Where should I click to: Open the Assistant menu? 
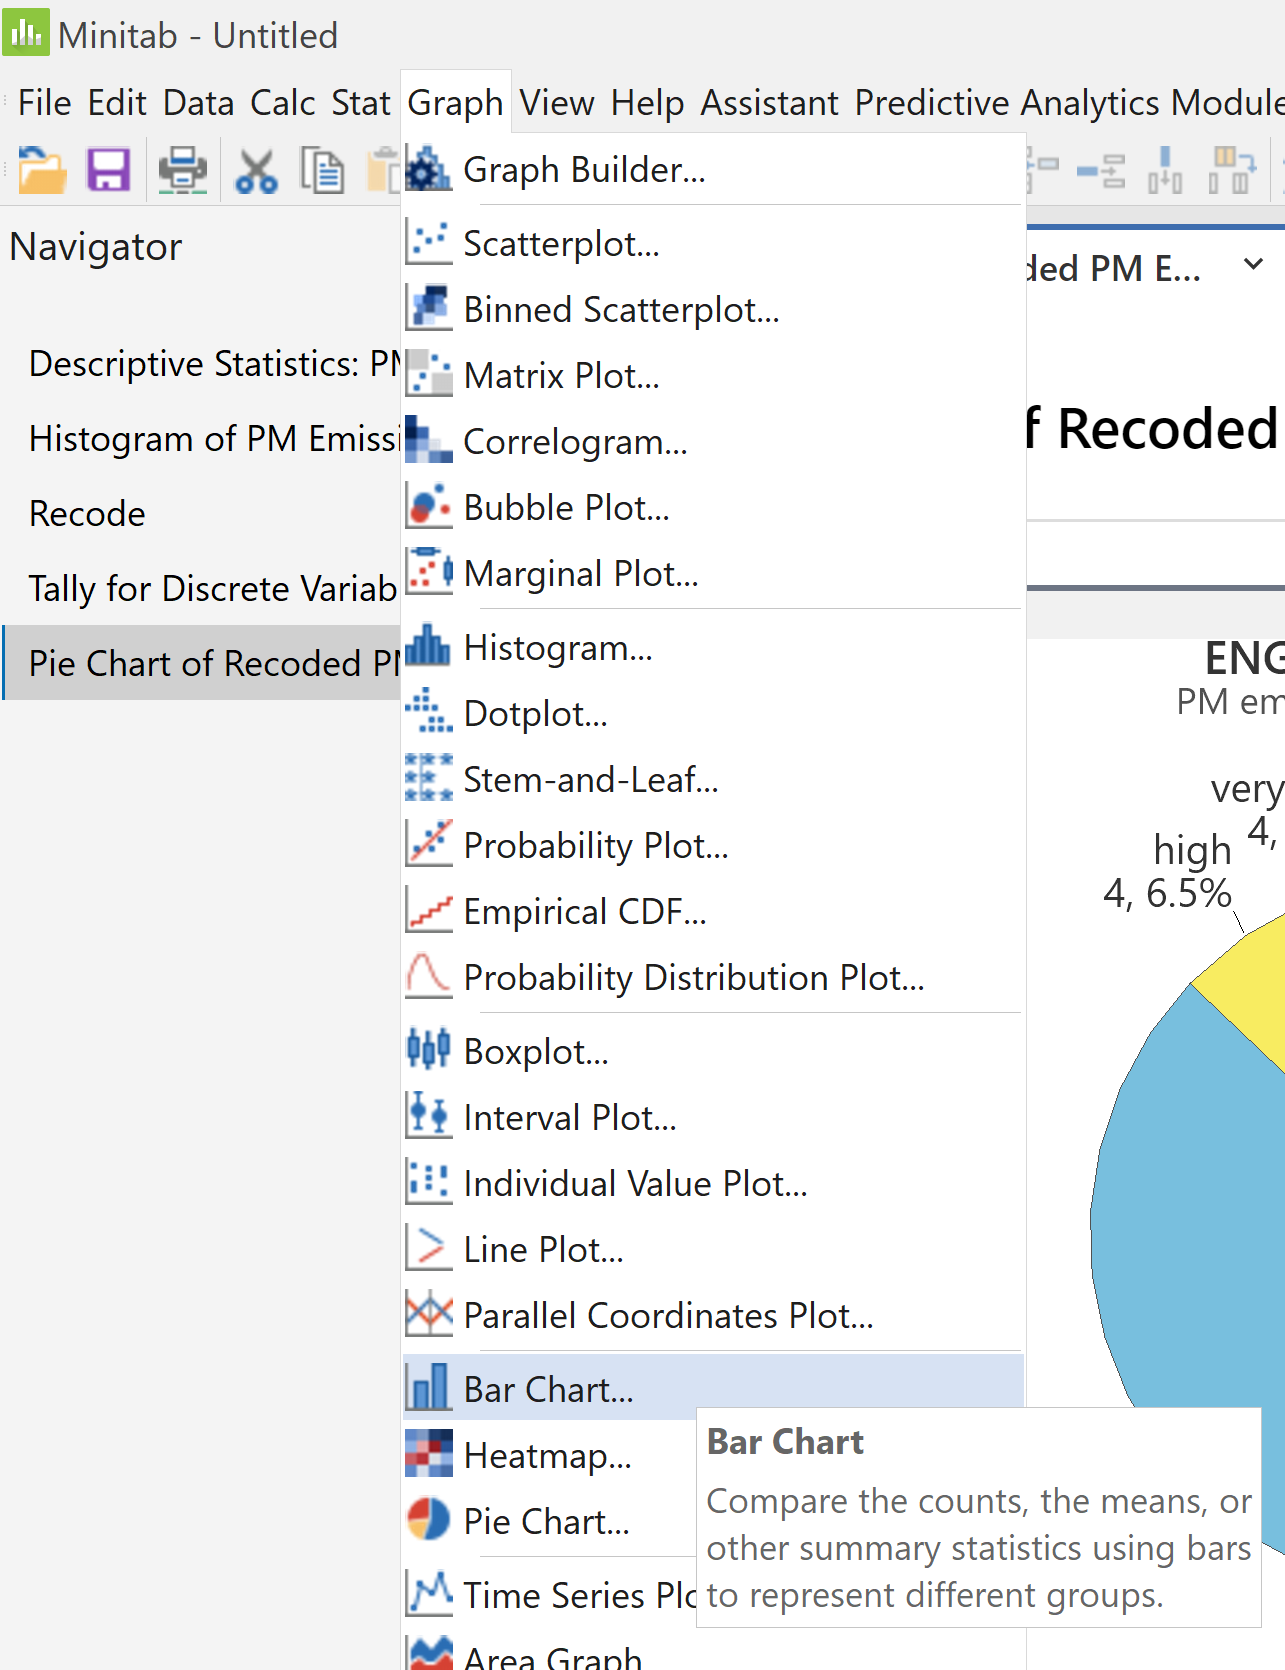coord(770,103)
